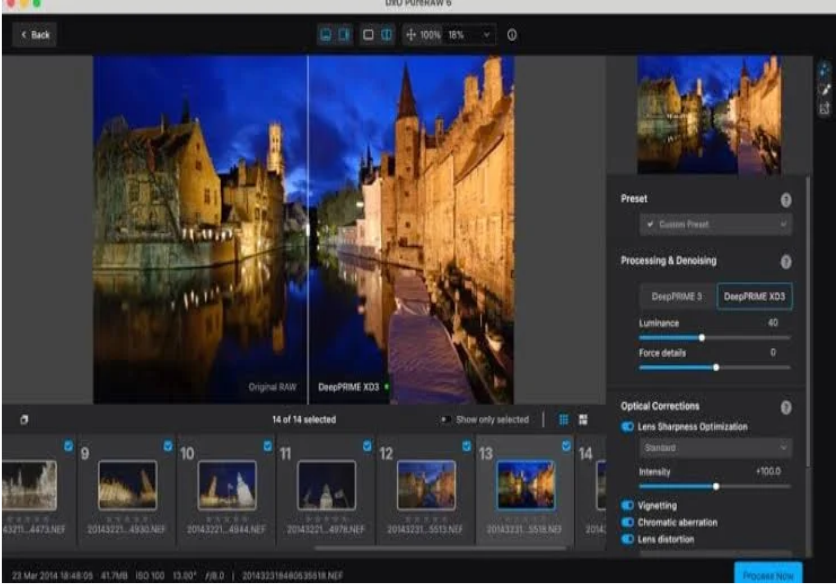Image resolution: width=836 pixels, height=584 pixels.
Task: Switch filmstrip to large thumbnail view
Action: click(583, 420)
